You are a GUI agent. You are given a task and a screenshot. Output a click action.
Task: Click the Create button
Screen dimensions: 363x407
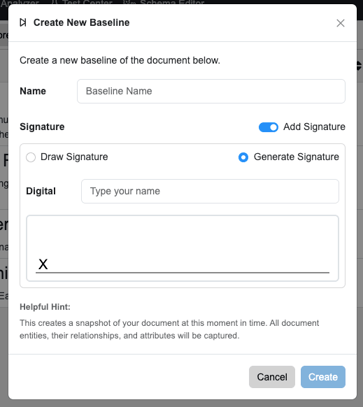click(323, 377)
